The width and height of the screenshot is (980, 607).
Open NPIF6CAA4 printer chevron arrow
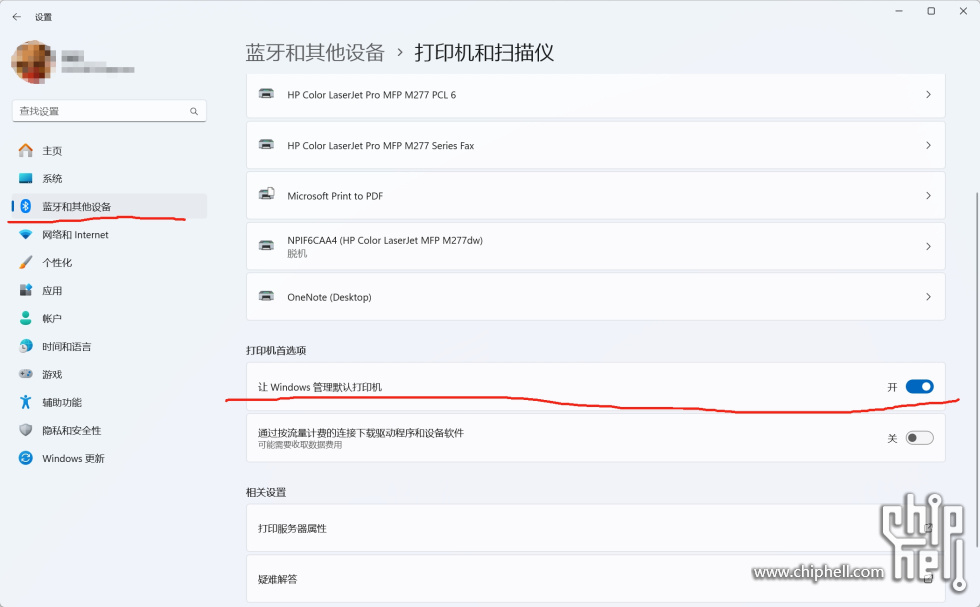tap(928, 246)
